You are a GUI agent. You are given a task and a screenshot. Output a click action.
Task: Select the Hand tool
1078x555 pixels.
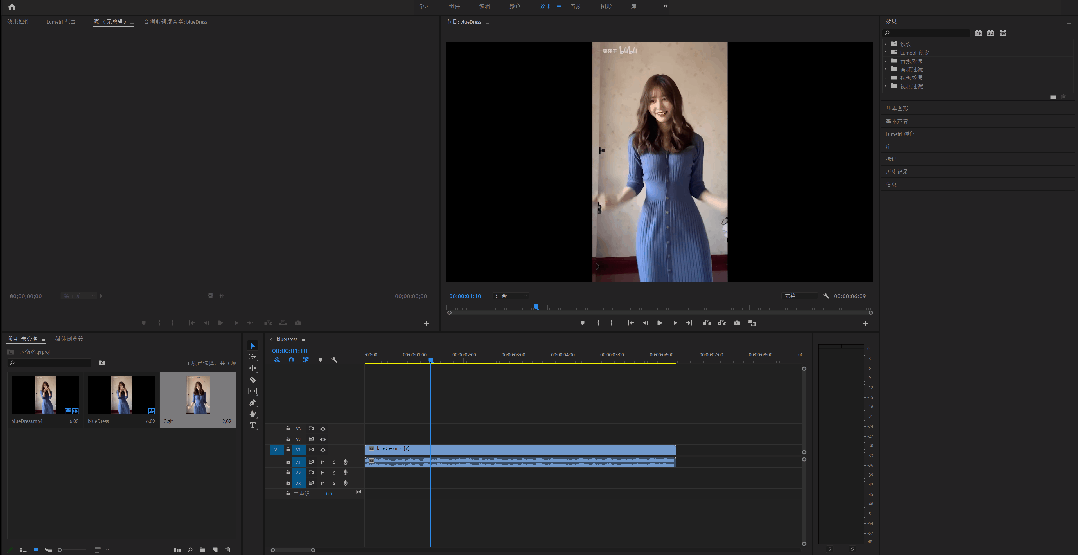pos(253,414)
